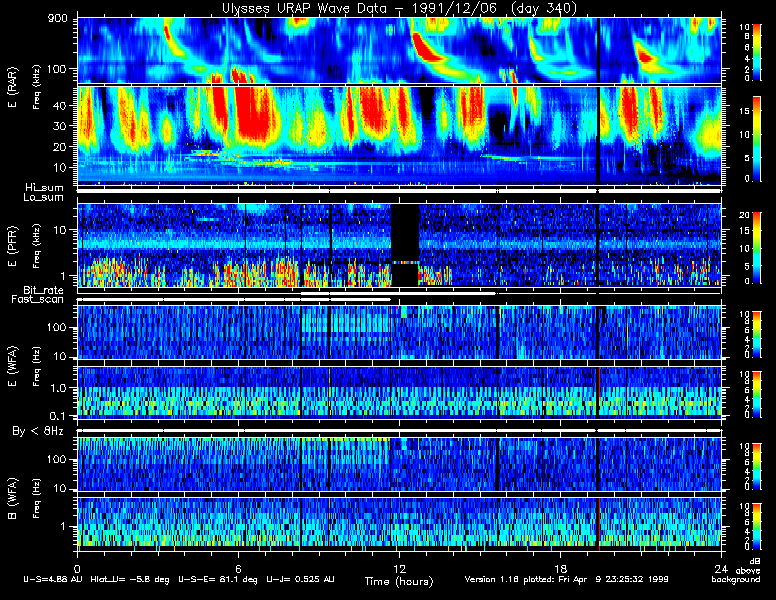The image size is (776, 600).
Task: Click the "0" hour tick on time axis
Action: (x=77, y=568)
